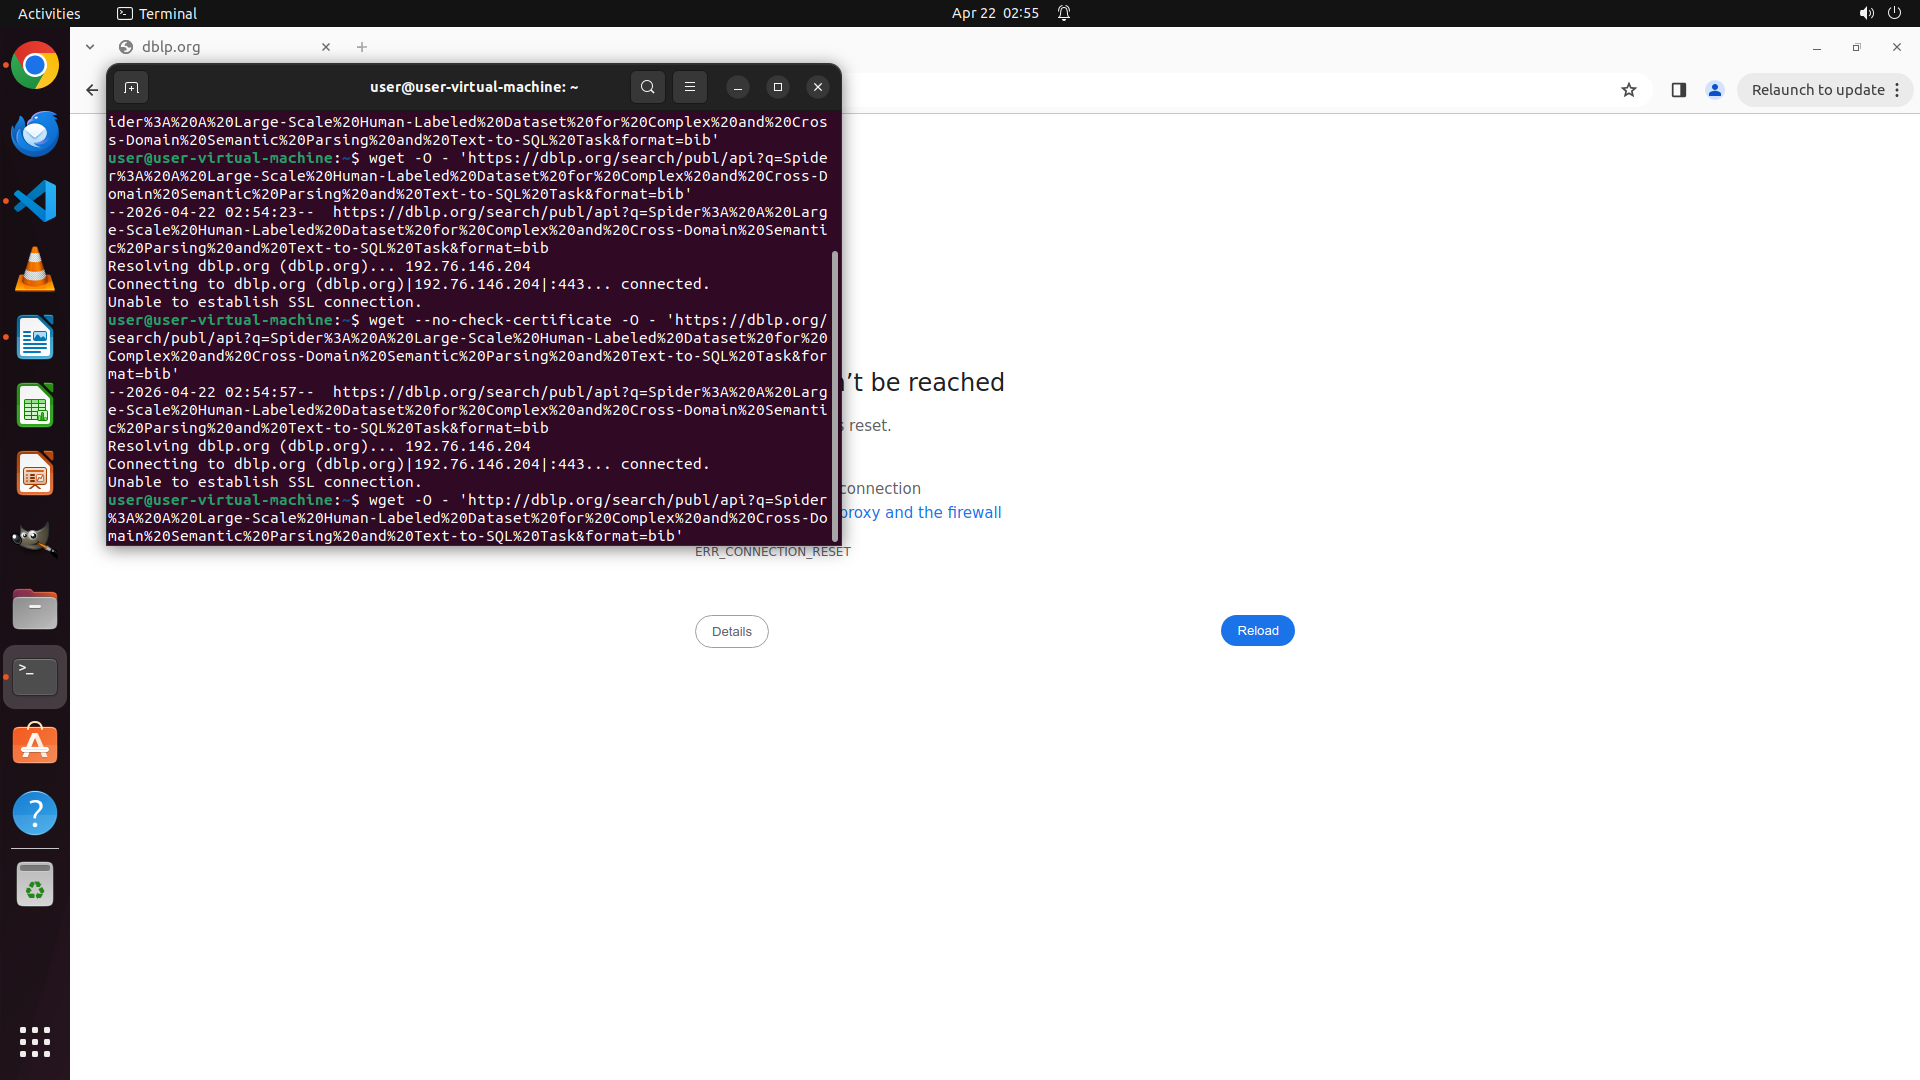Screen dimensions: 1920x1080
Task: Toggle the notification bell indicator
Action: coord(1064,13)
